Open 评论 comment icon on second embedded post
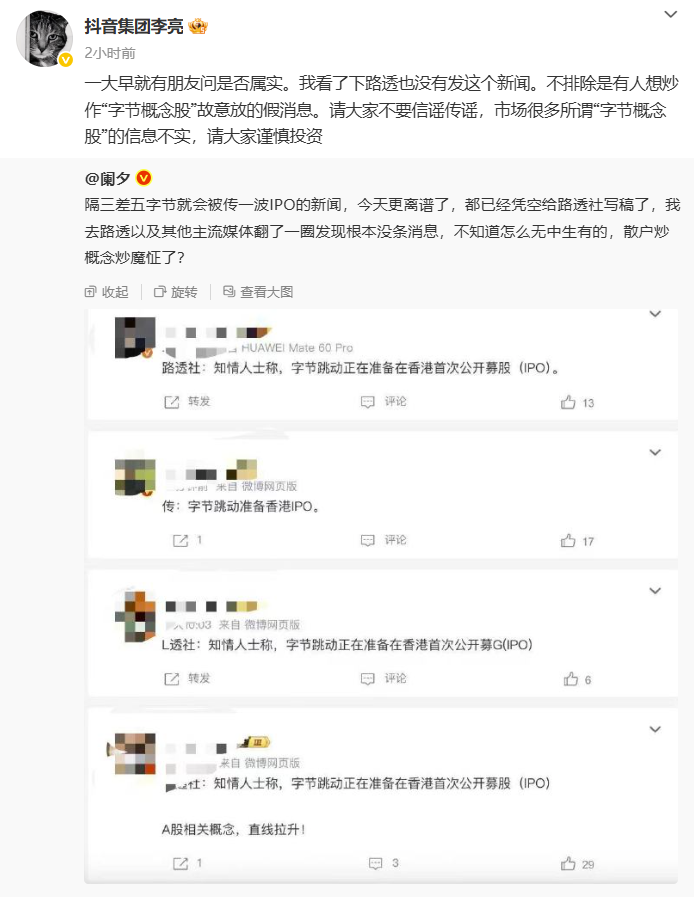Image resolution: width=694 pixels, height=897 pixels. [367, 540]
